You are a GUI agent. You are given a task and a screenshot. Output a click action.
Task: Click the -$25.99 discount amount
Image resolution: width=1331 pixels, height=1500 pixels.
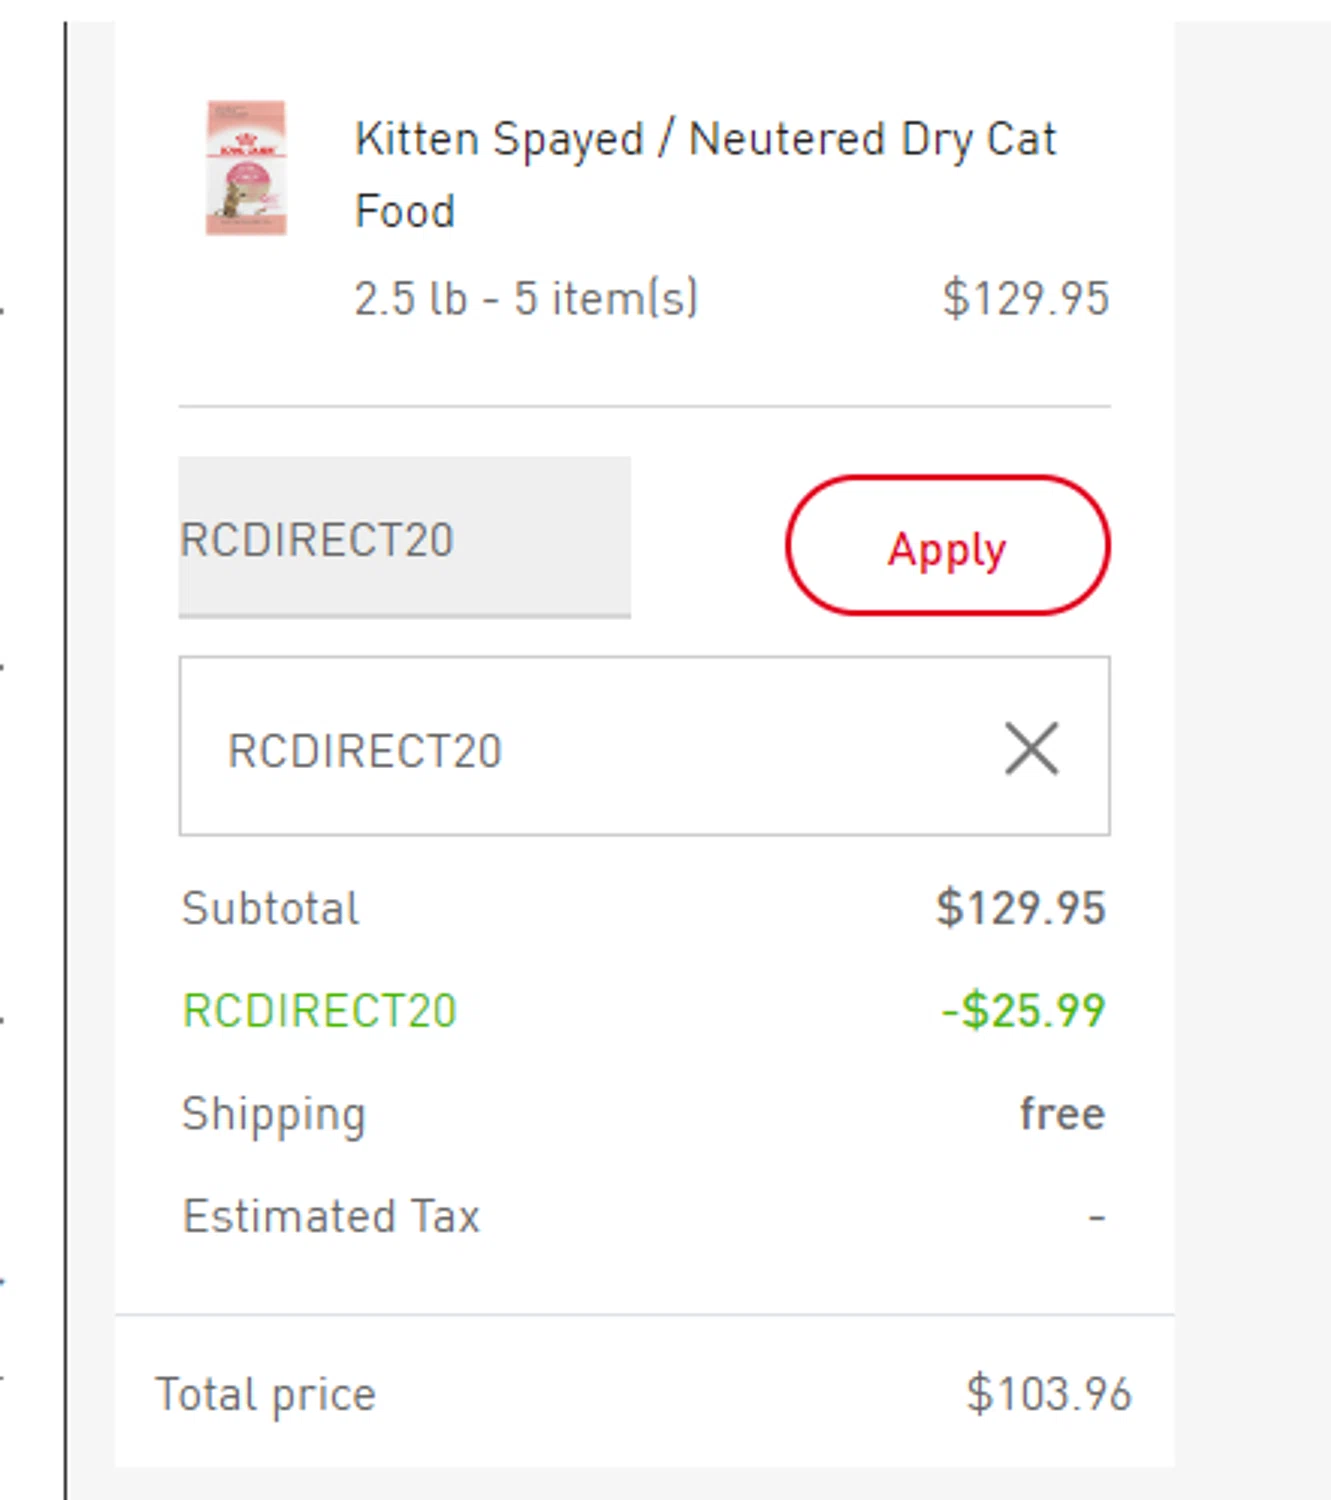click(1024, 1010)
